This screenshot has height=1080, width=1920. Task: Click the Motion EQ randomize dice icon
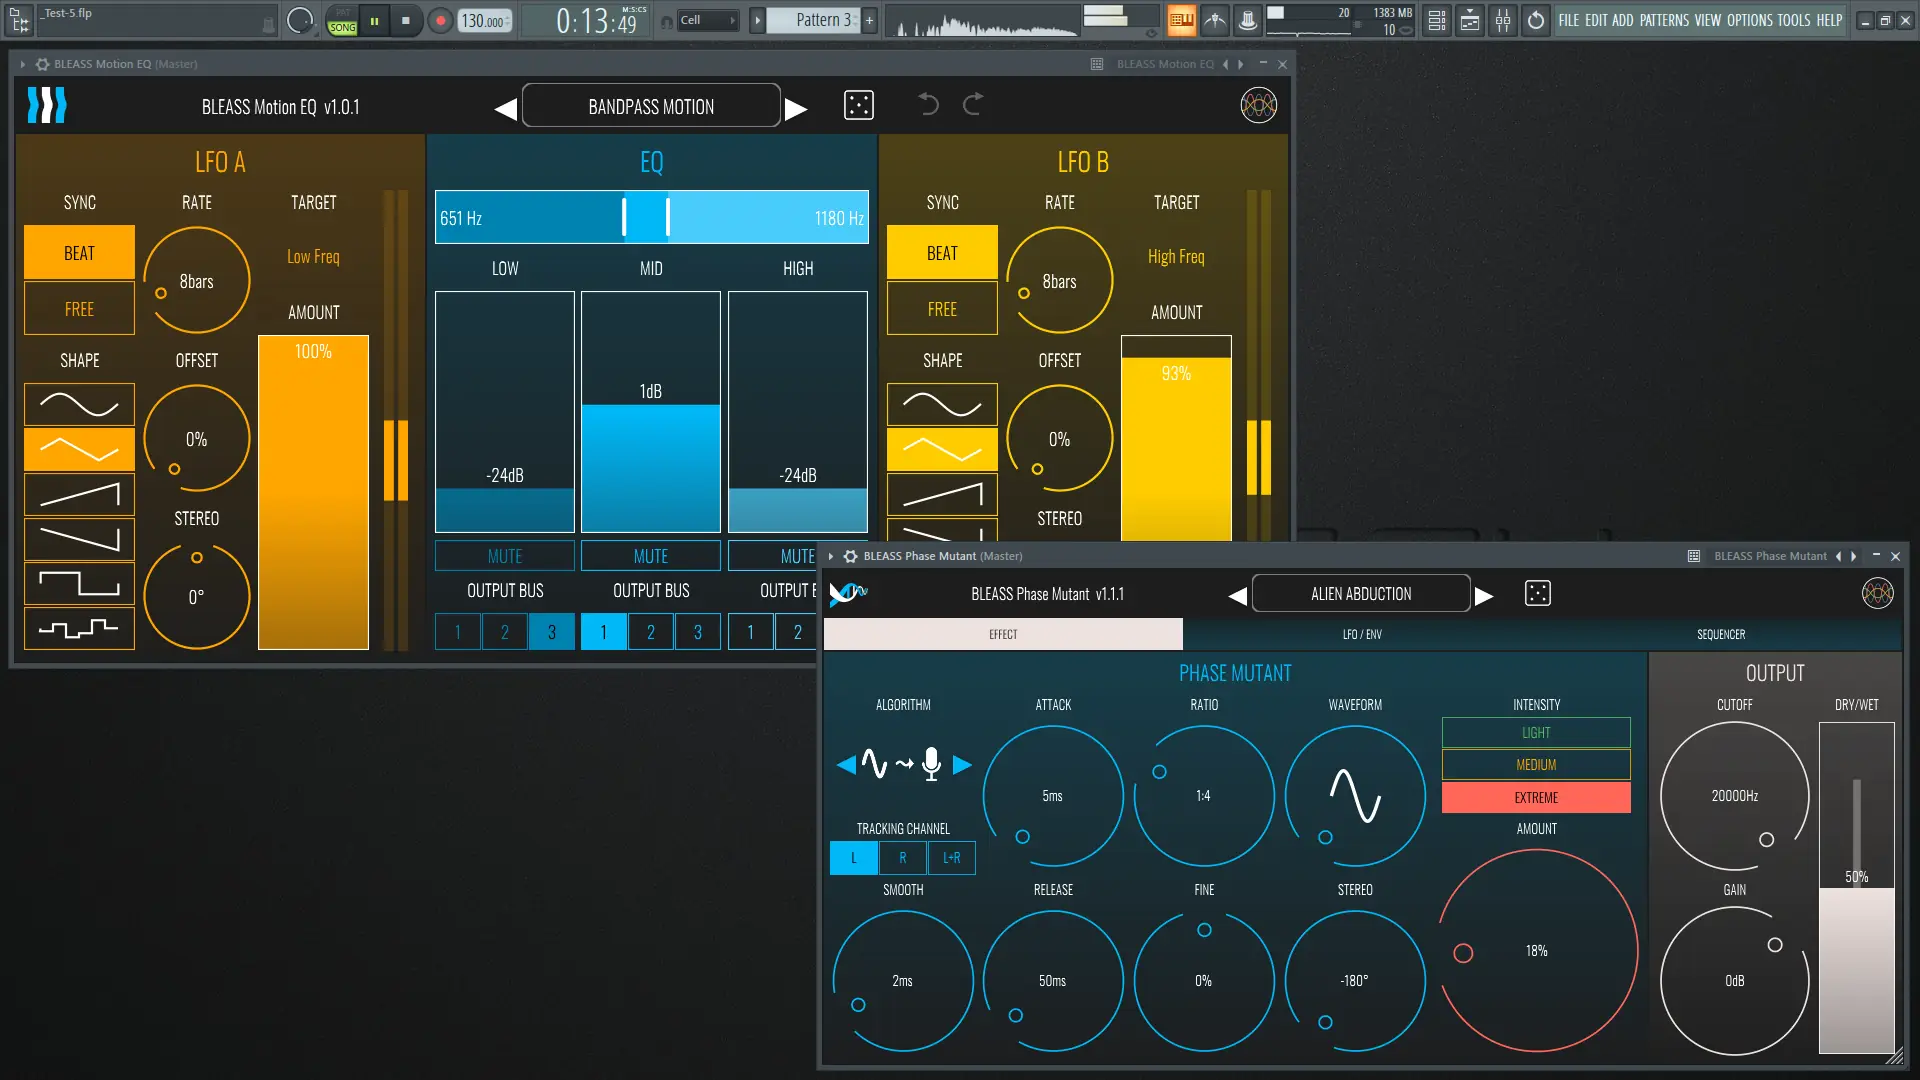pyautogui.click(x=858, y=106)
